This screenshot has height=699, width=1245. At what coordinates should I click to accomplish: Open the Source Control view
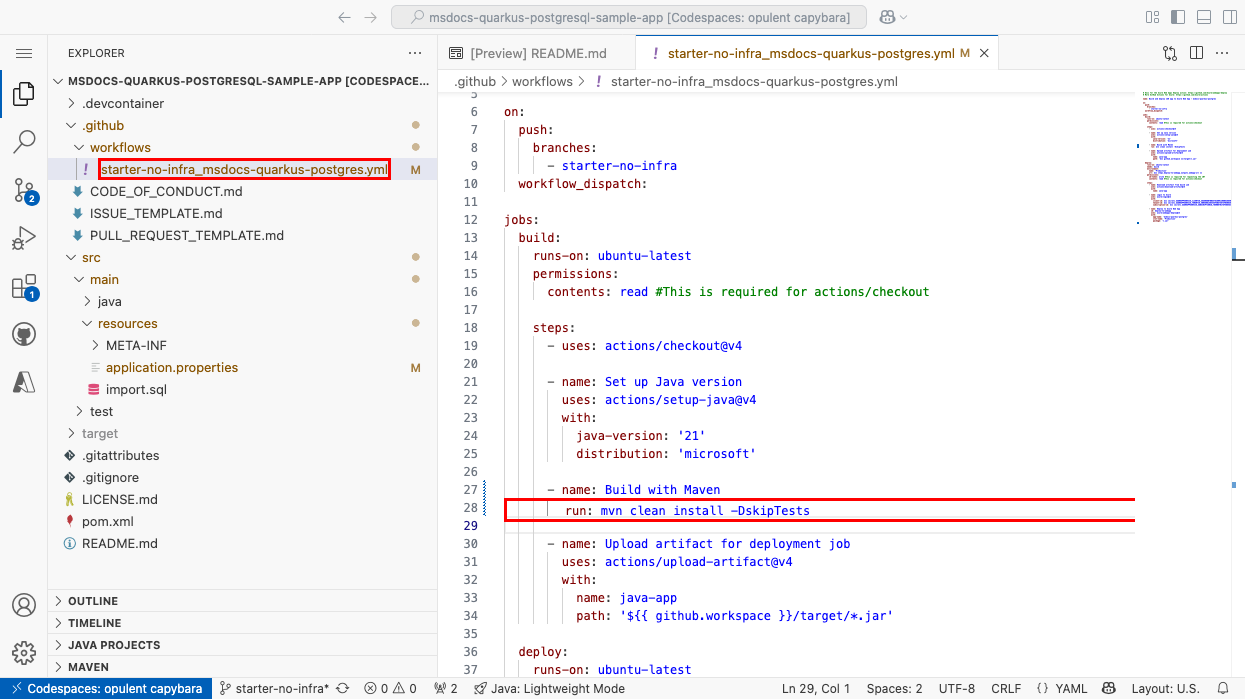point(24,190)
